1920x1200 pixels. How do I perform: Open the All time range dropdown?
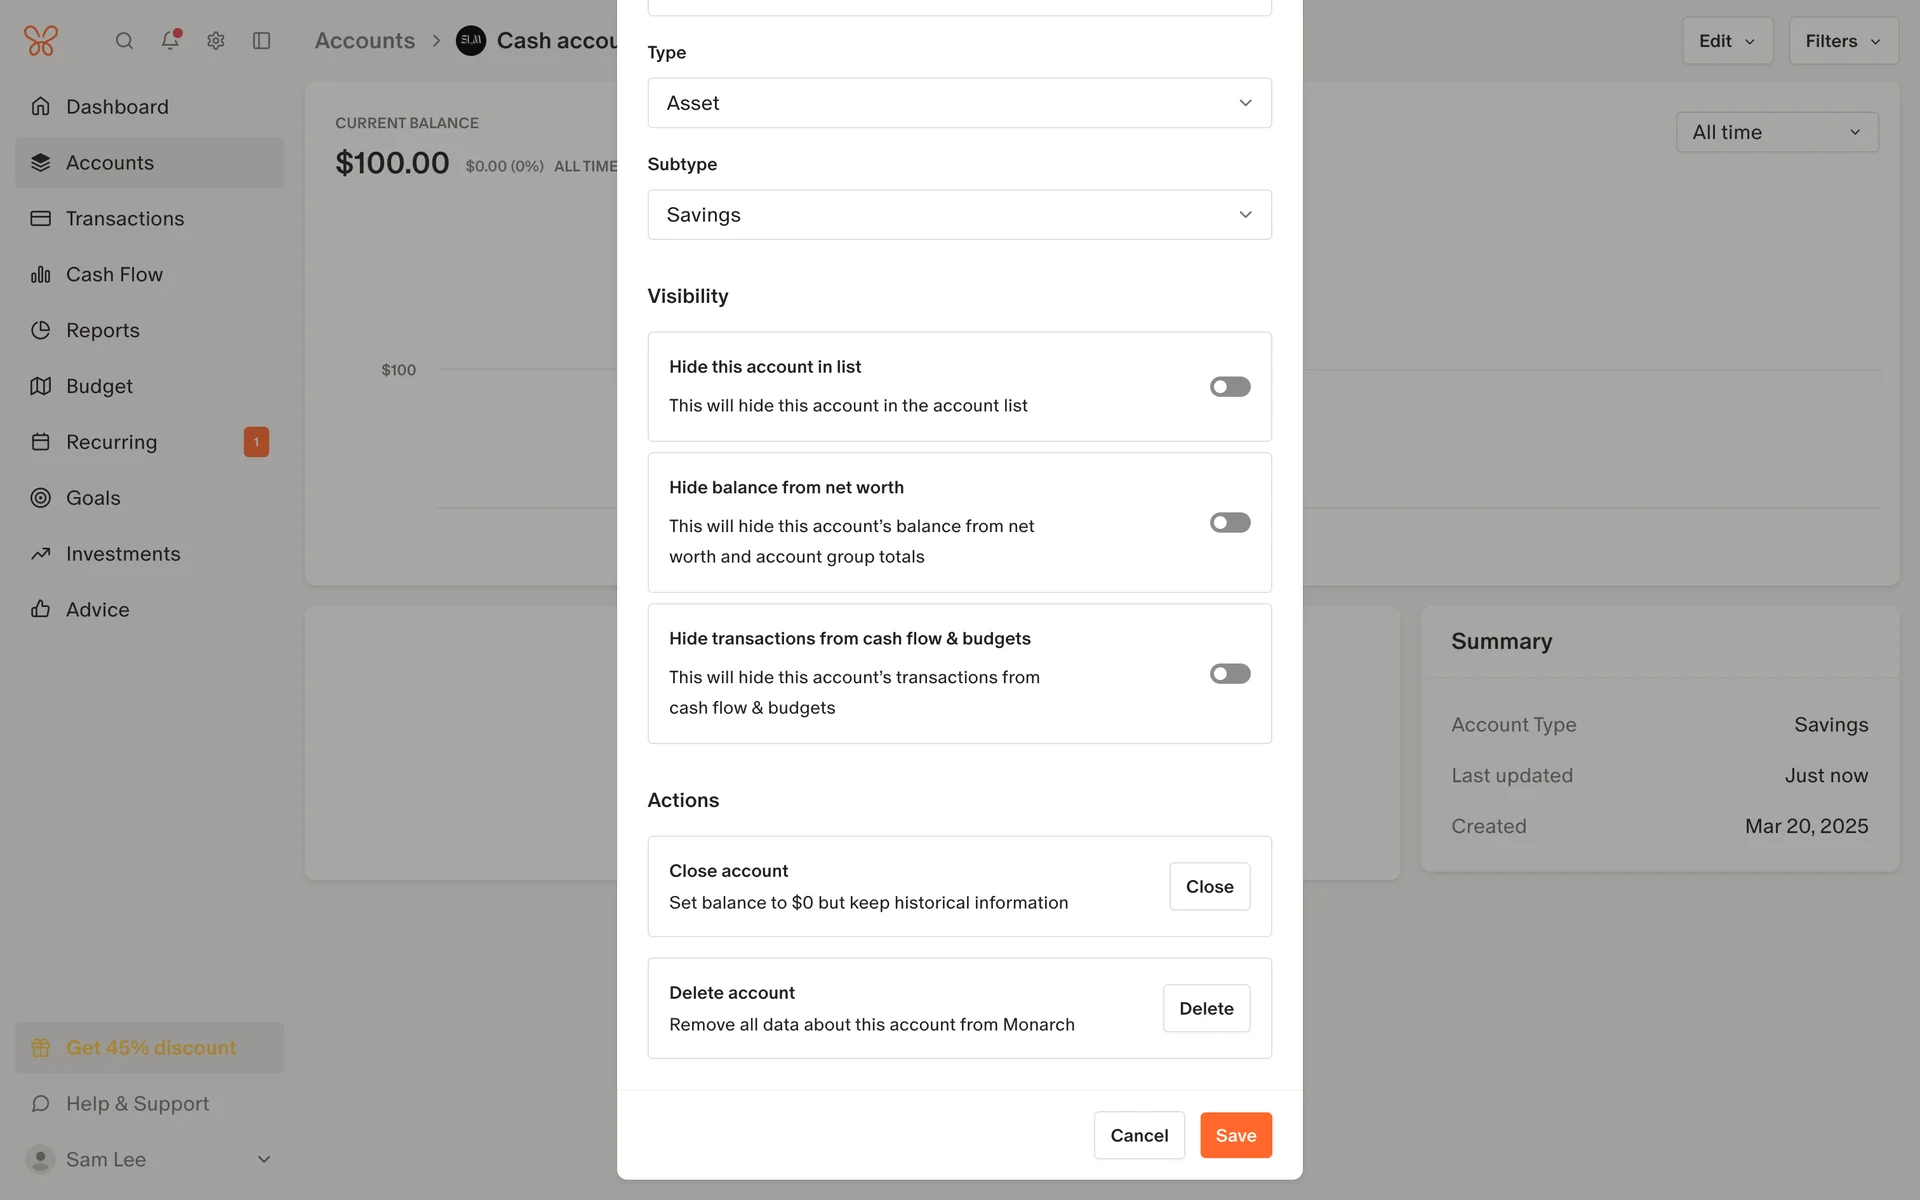pos(1776,132)
